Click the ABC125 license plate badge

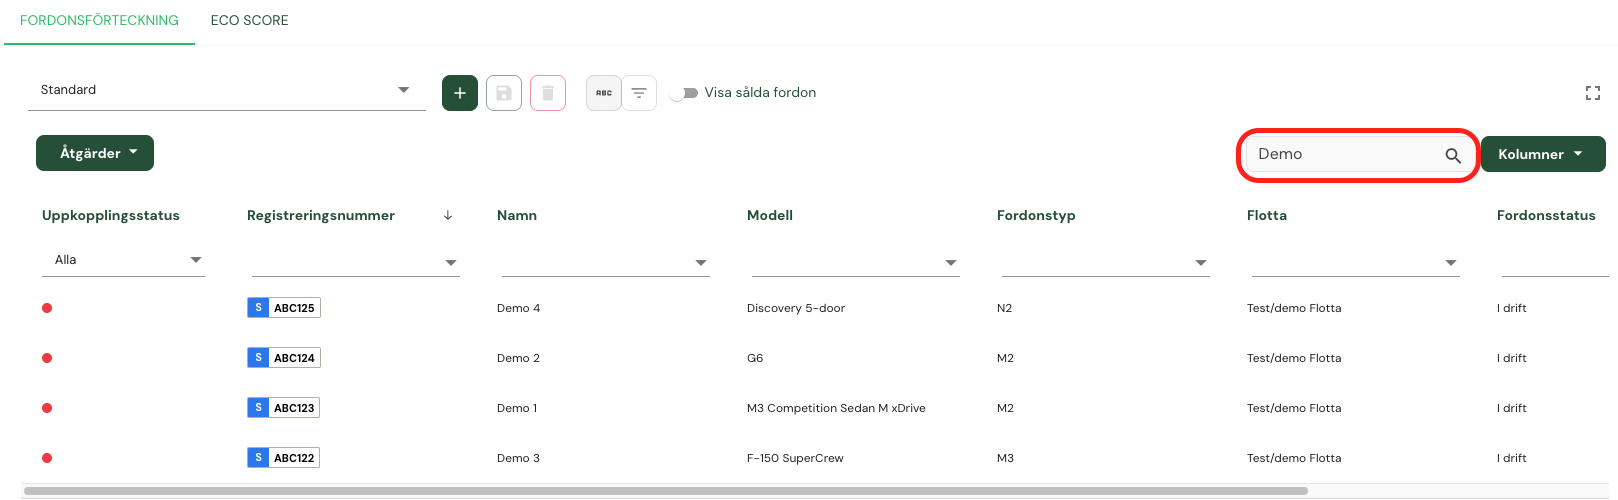coord(284,308)
